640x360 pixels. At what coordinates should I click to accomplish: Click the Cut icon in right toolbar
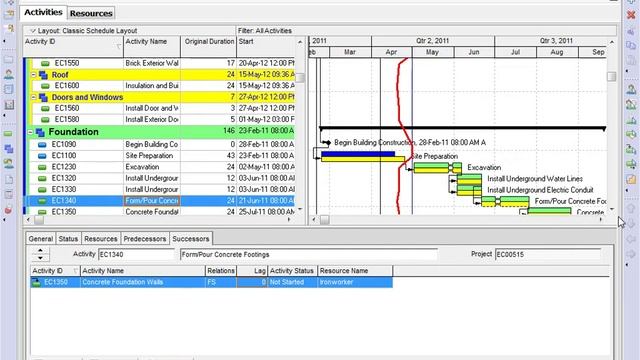coord(631,31)
